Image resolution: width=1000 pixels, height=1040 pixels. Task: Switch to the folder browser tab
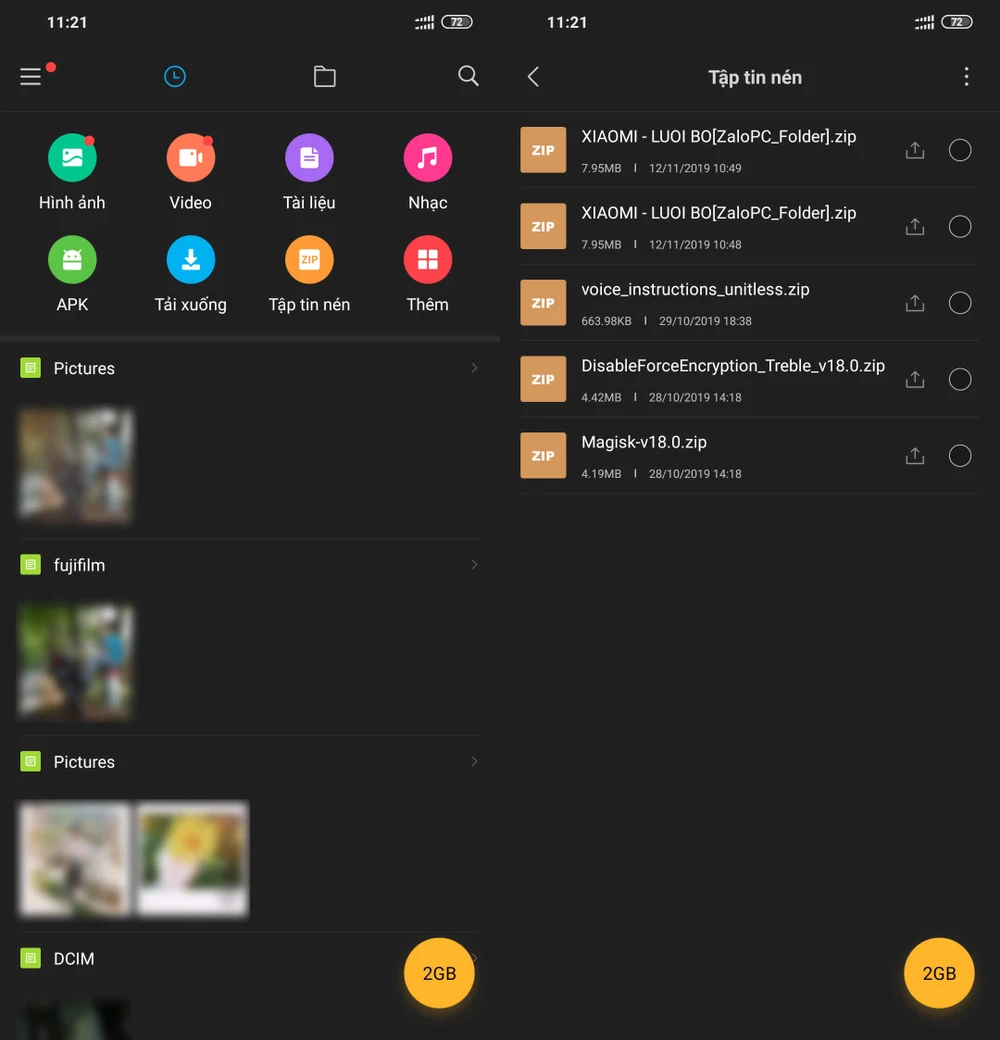(324, 77)
